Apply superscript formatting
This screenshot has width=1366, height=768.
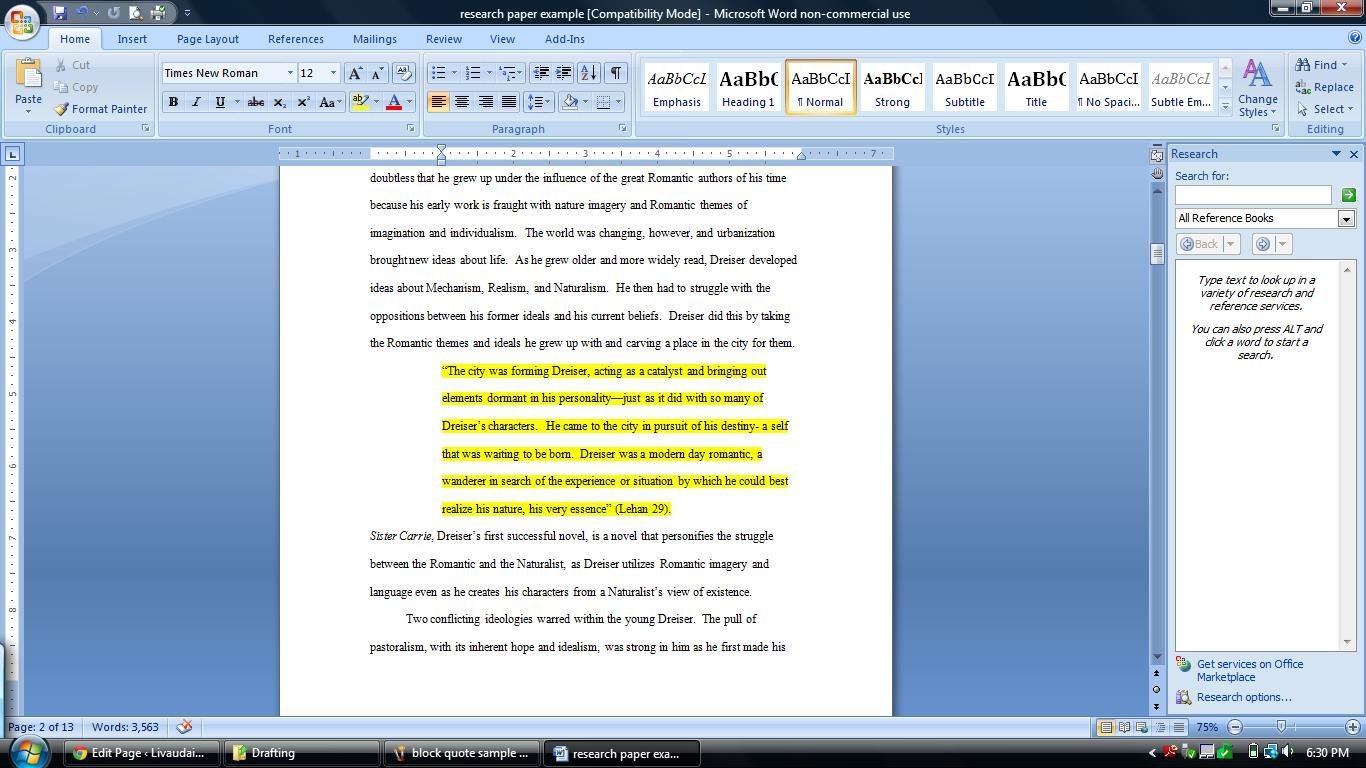[303, 102]
